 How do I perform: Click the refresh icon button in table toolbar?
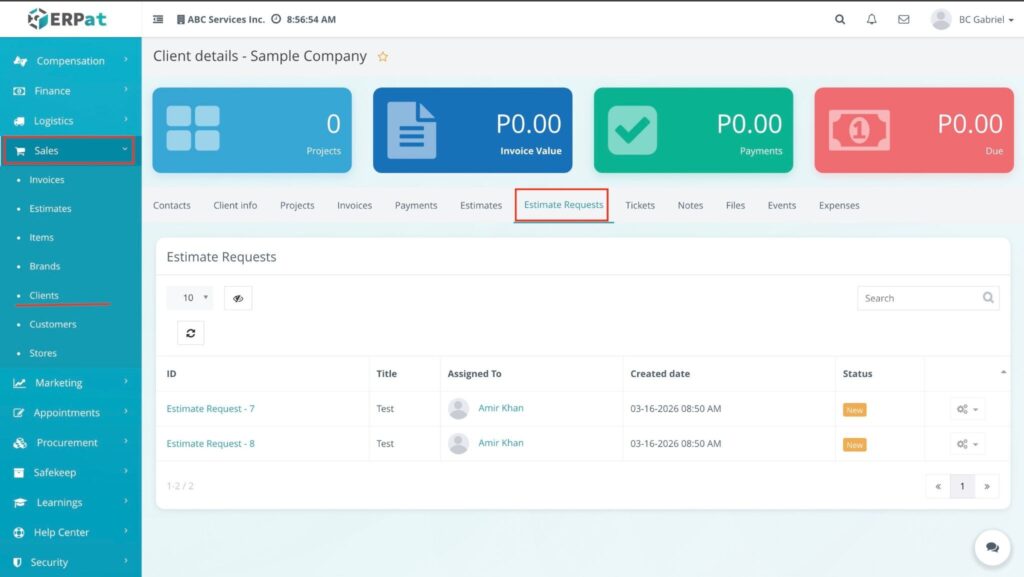[x=190, y=333]
